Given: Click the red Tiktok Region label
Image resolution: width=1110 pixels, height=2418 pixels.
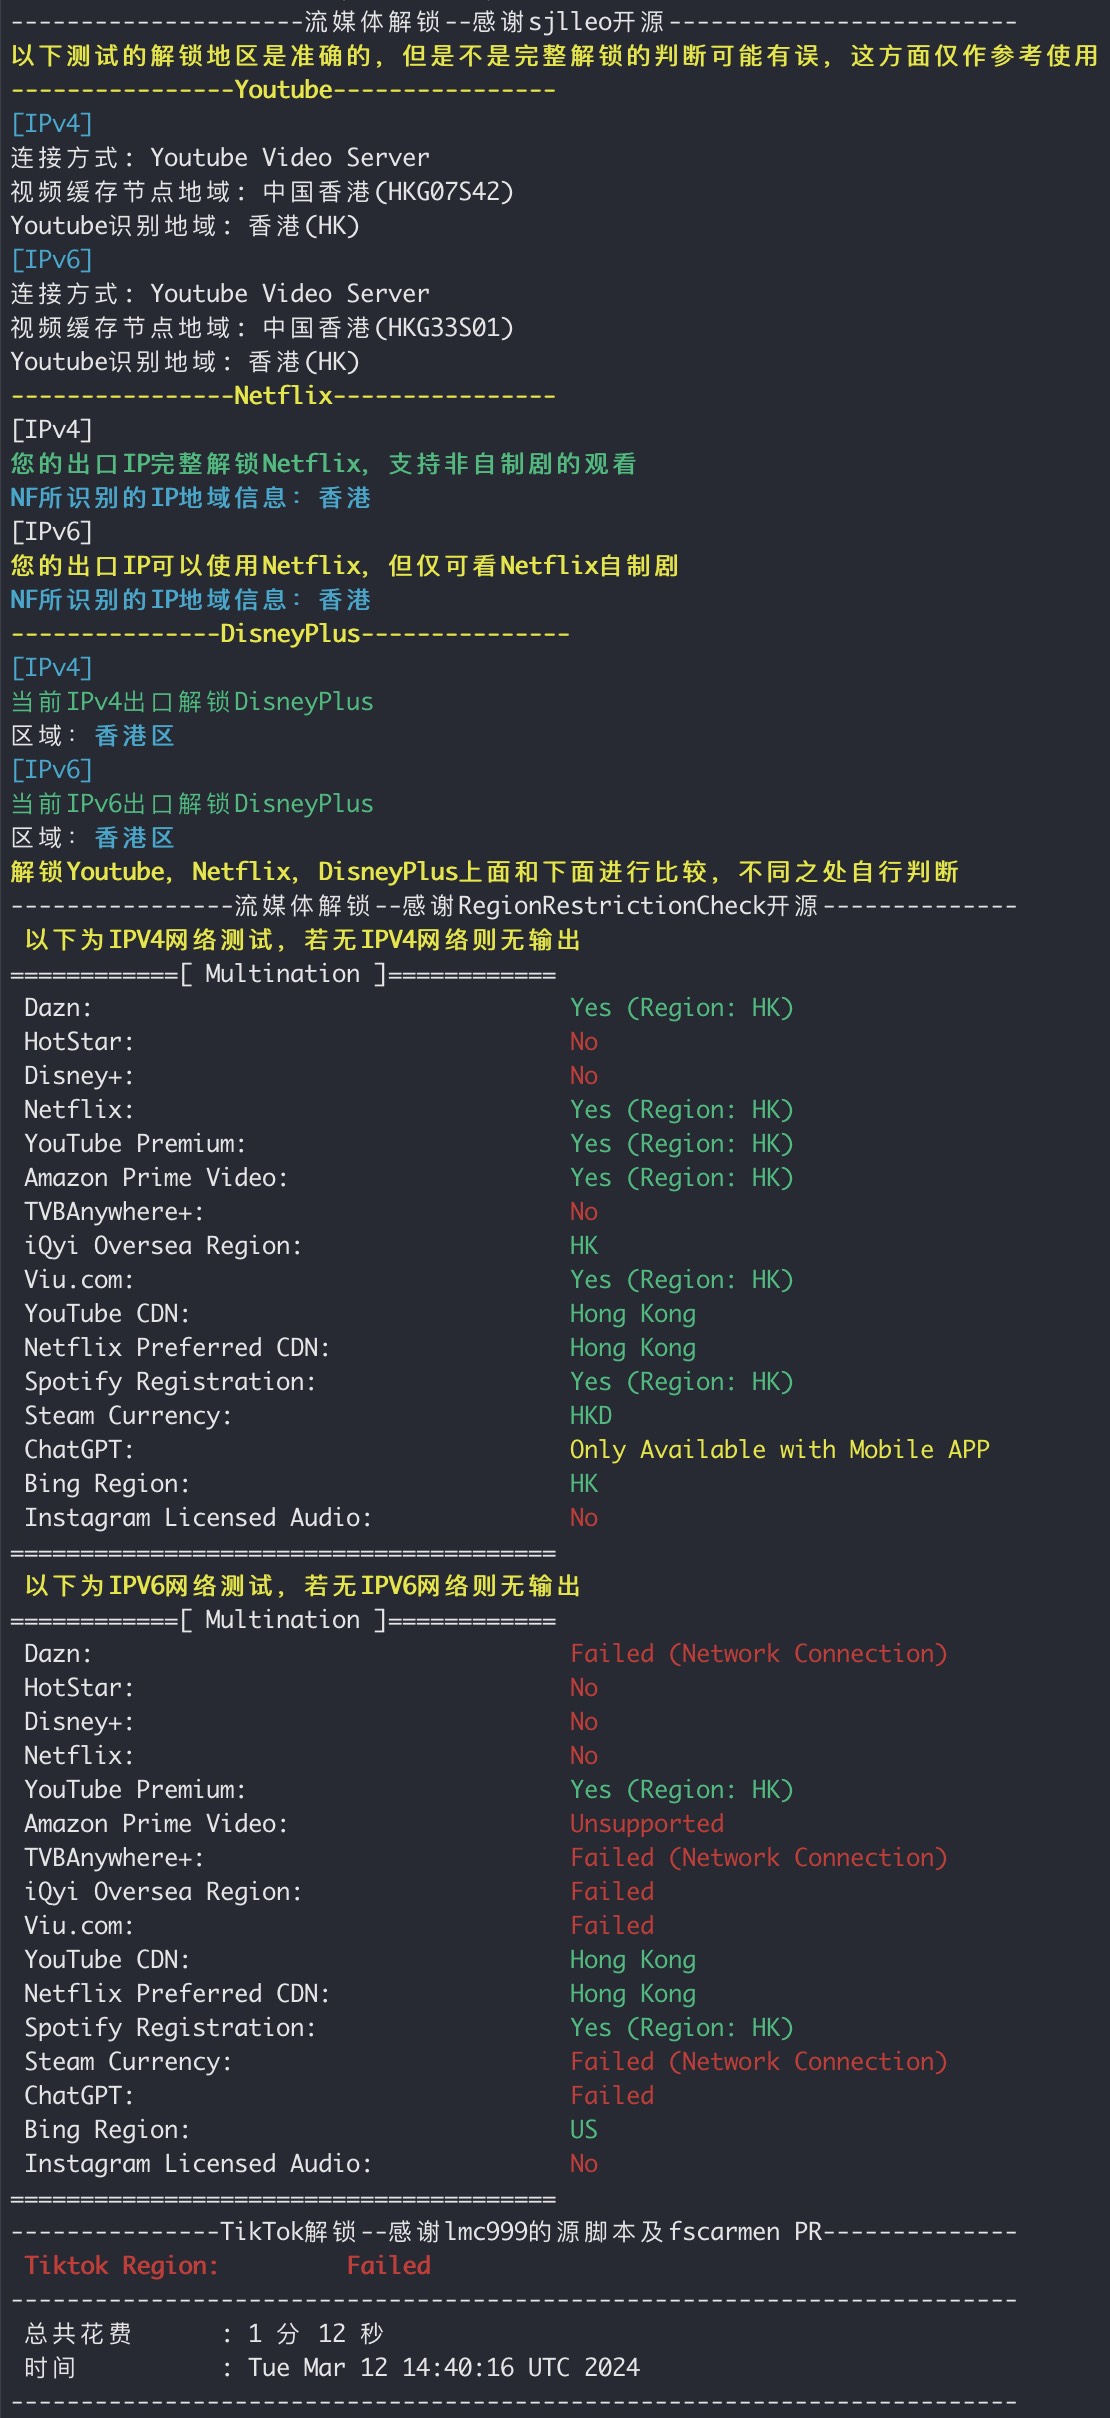Looking at the screenshot, I should (x=121, y=2266).
